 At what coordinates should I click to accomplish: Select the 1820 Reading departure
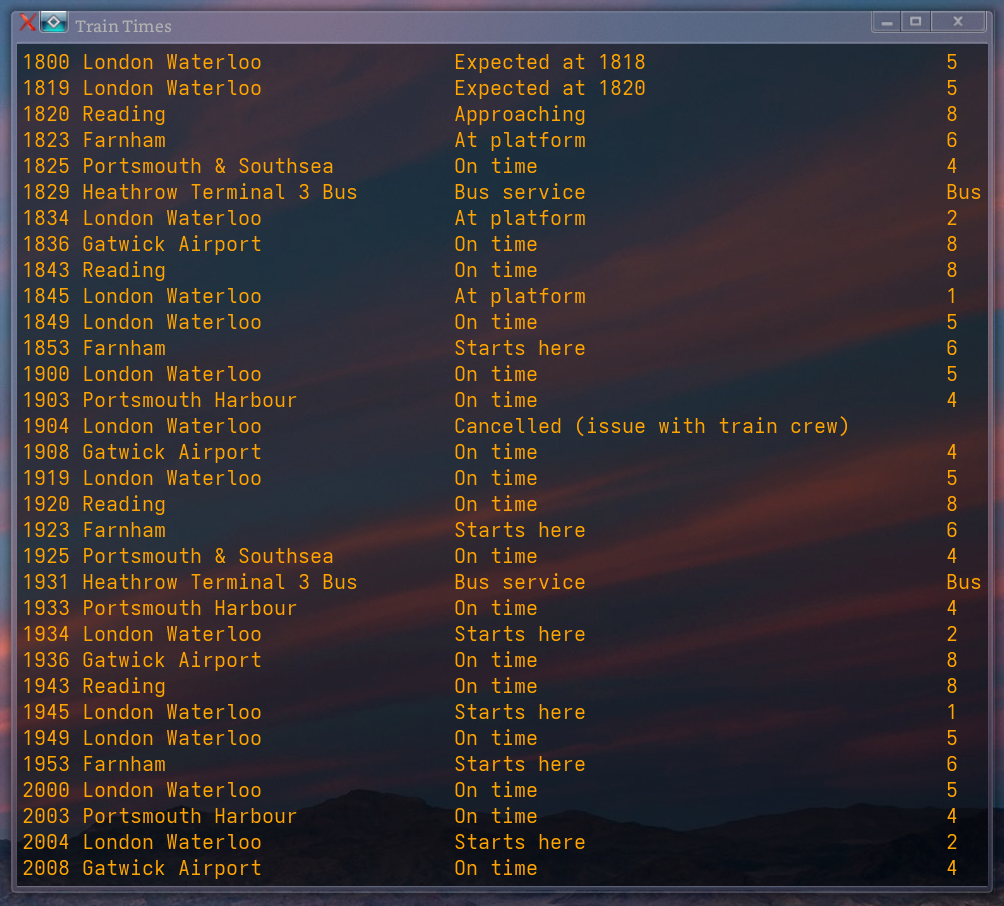click(x=502, y=114)
